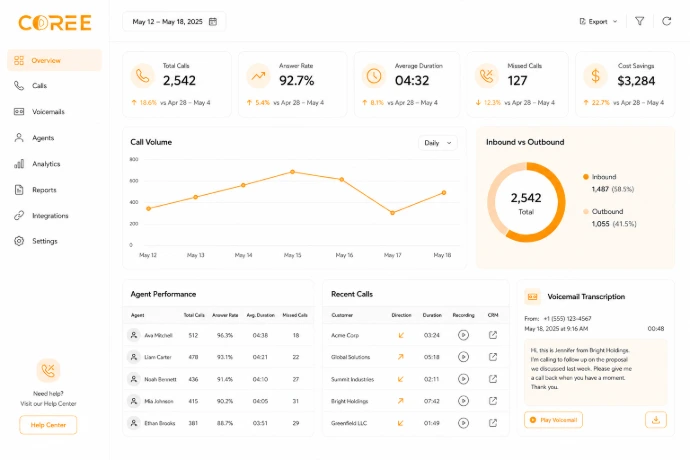
Task: Click the Answer Rate trend icon
Action: point(258,76)
